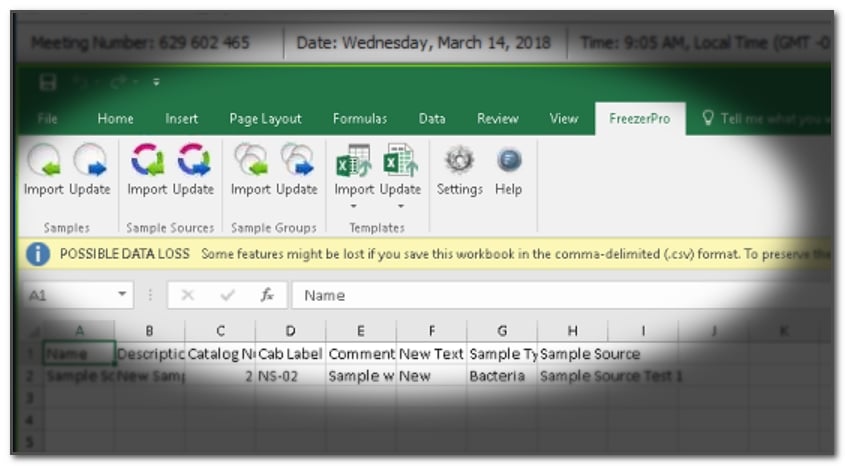845x466 pixels.
Task: Click the formula bar cancel X icon
Action: click(x=188, y=295)
